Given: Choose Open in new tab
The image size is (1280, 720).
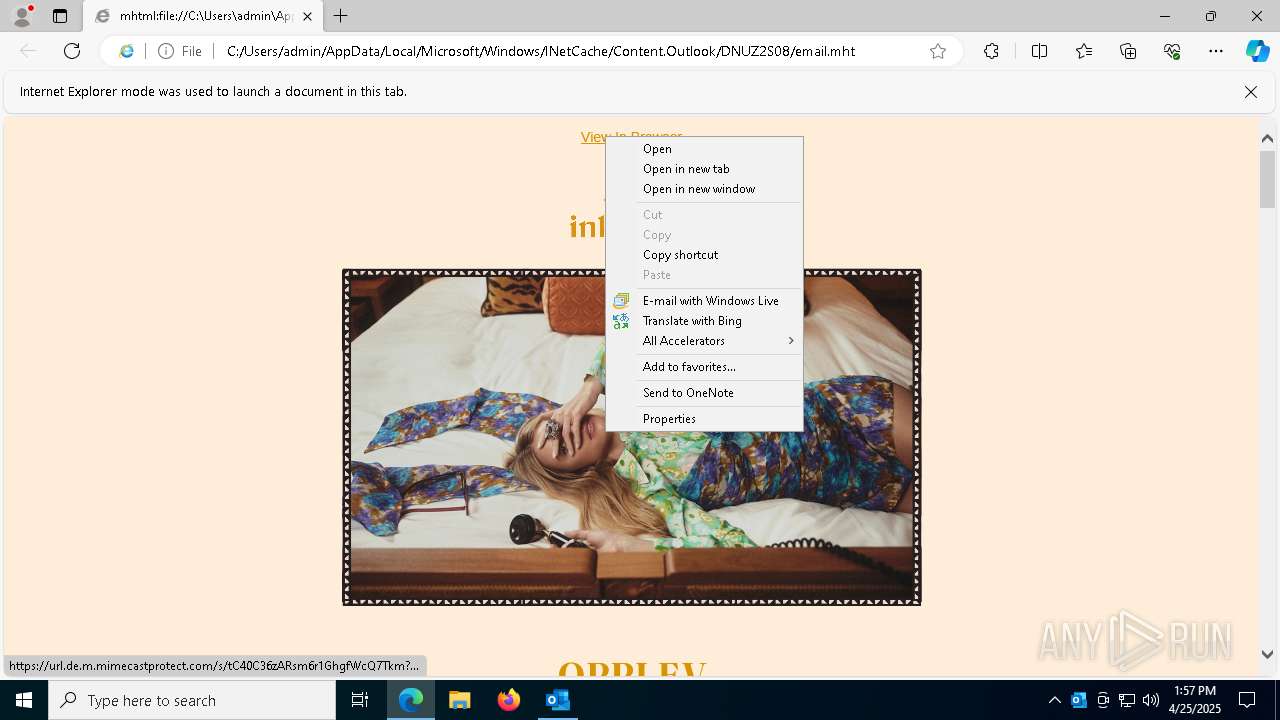Looking at the screenshot, I should pyautogui.click(x=704, y=169).
